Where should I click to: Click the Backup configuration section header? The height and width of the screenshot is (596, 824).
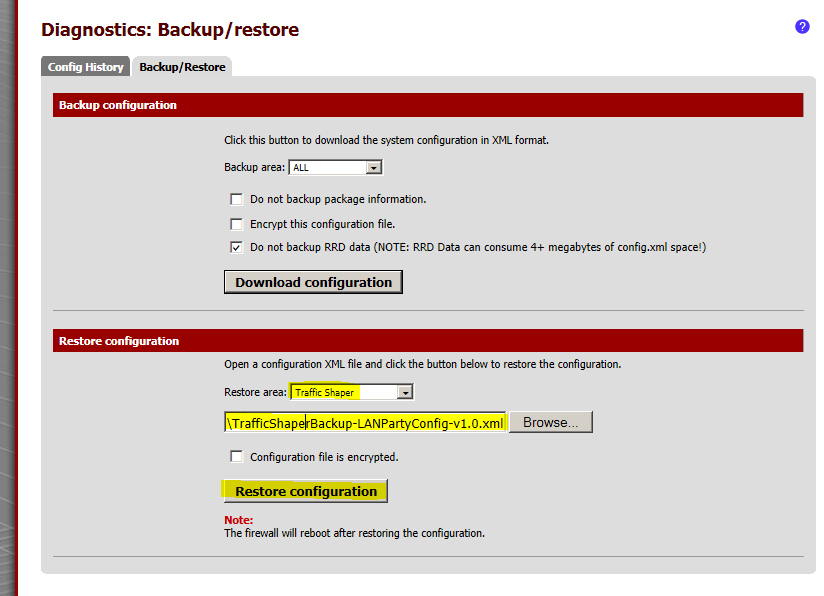point(118,105)
